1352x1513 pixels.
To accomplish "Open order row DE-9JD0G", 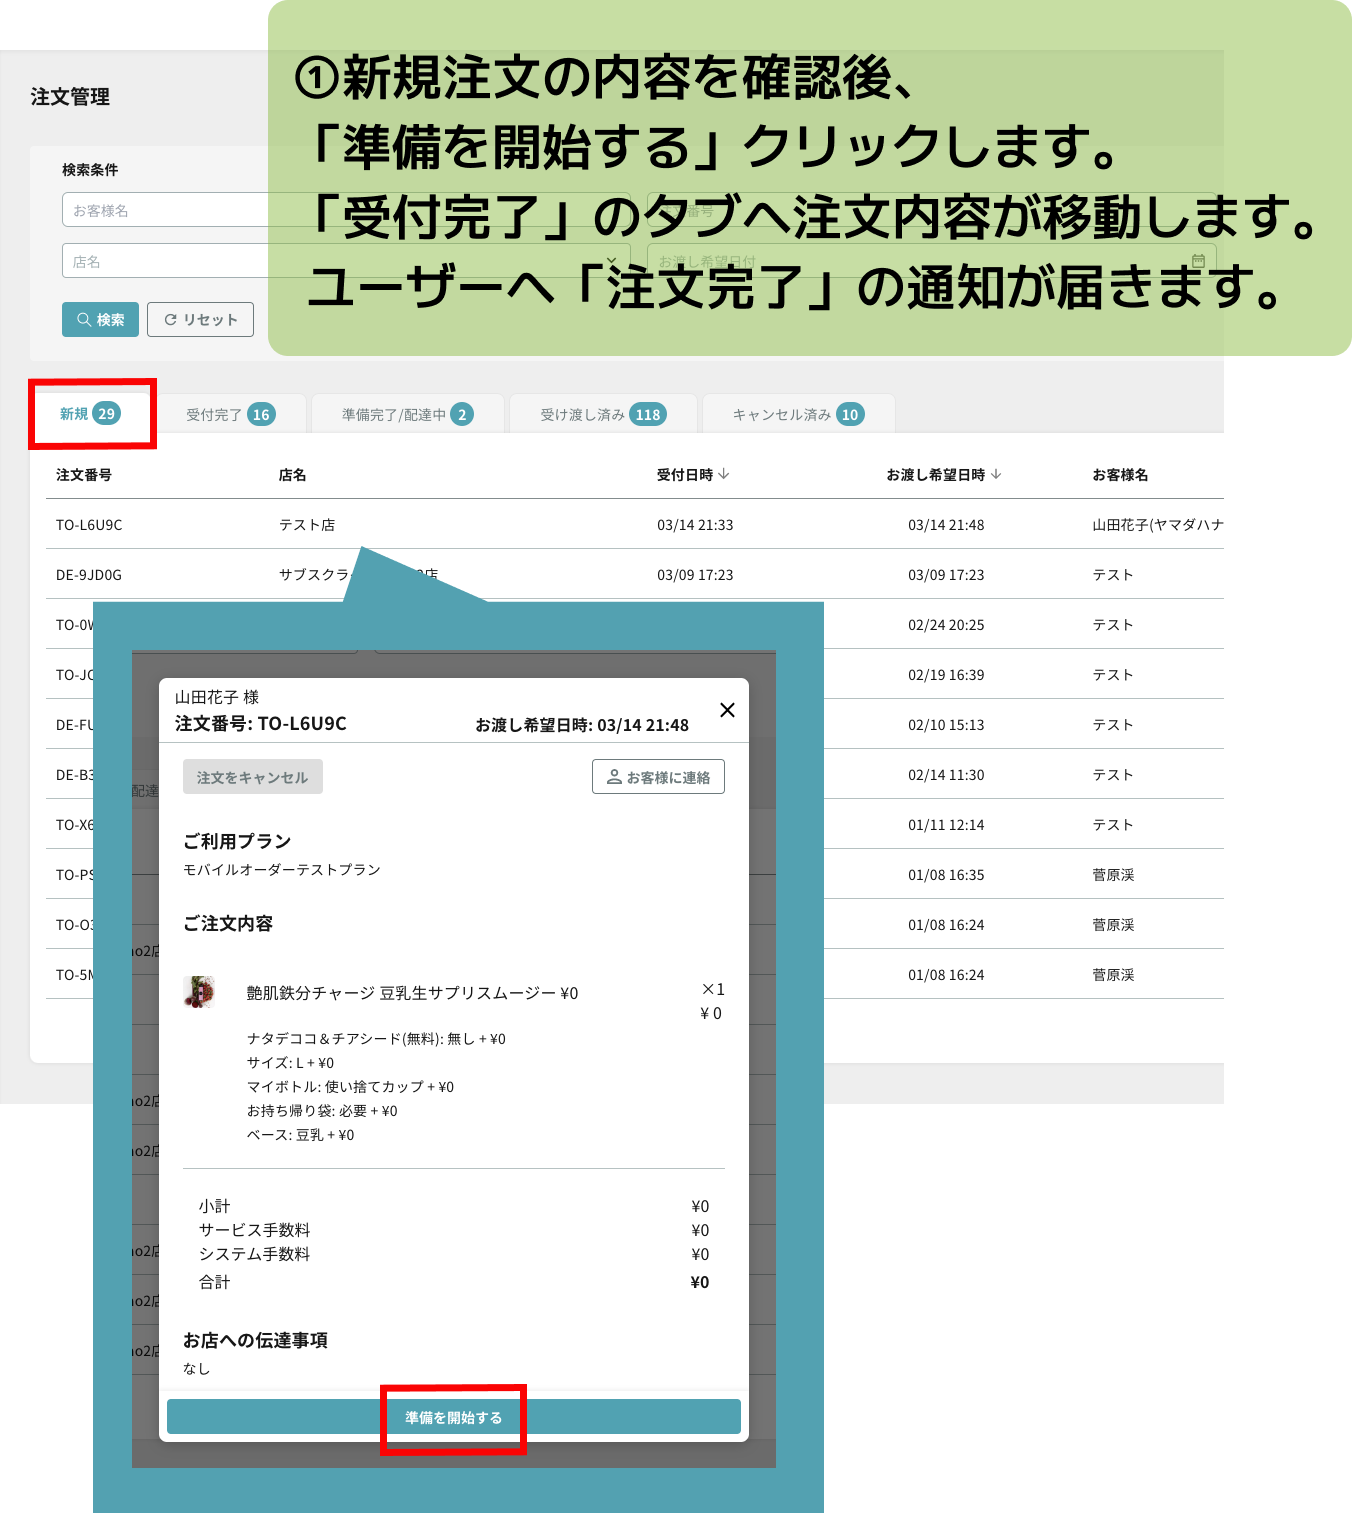I will [x=634, y=574].
